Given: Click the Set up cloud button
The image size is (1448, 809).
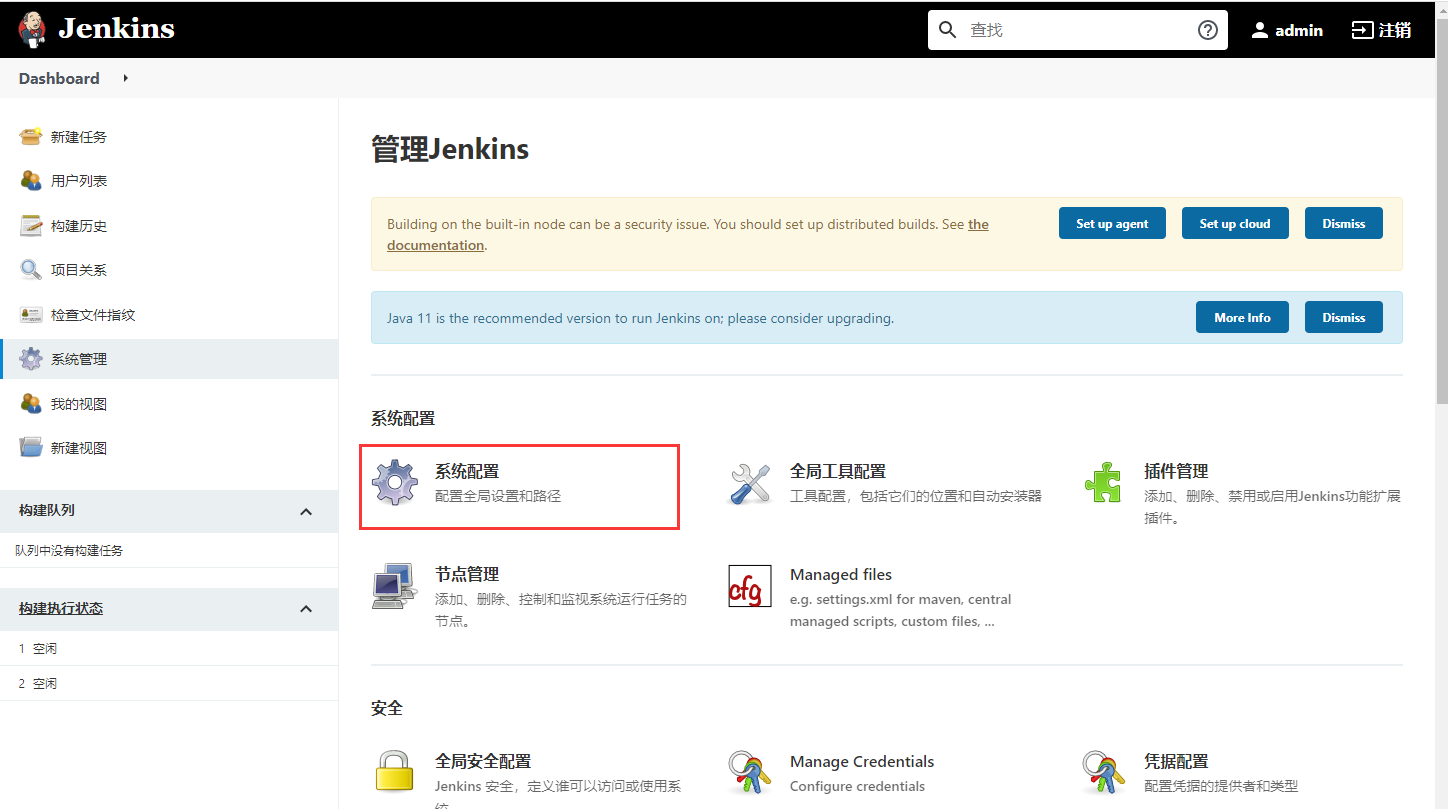Looking at the screenshot, I should coord(1235,223).
